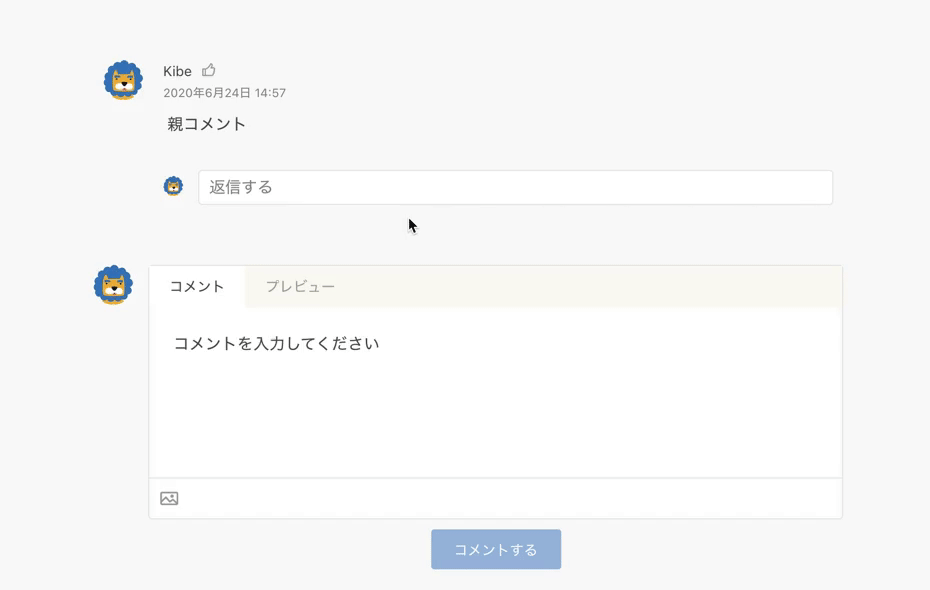This screenshot has width=930, height=590.
Task: Click the lion avatar beside the comment editor
Action: coord(113,285)
